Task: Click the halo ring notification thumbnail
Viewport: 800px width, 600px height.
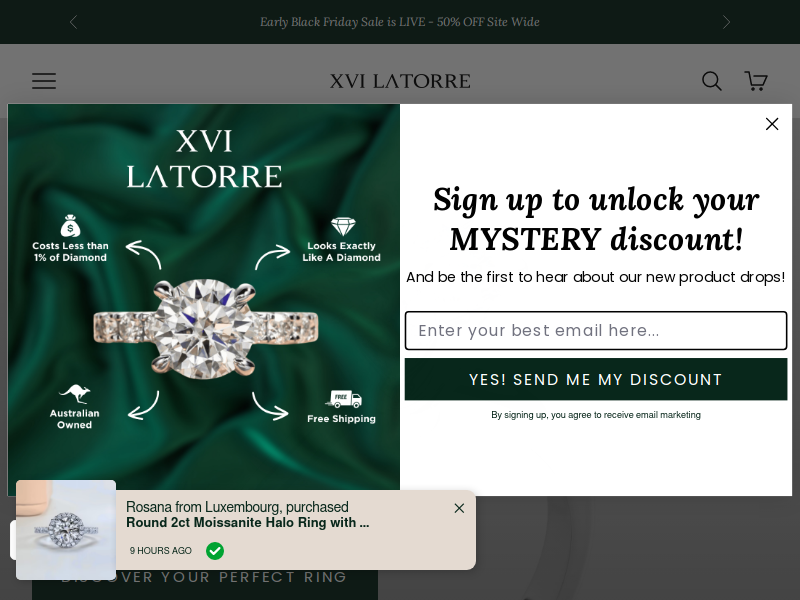Action: 66,530
